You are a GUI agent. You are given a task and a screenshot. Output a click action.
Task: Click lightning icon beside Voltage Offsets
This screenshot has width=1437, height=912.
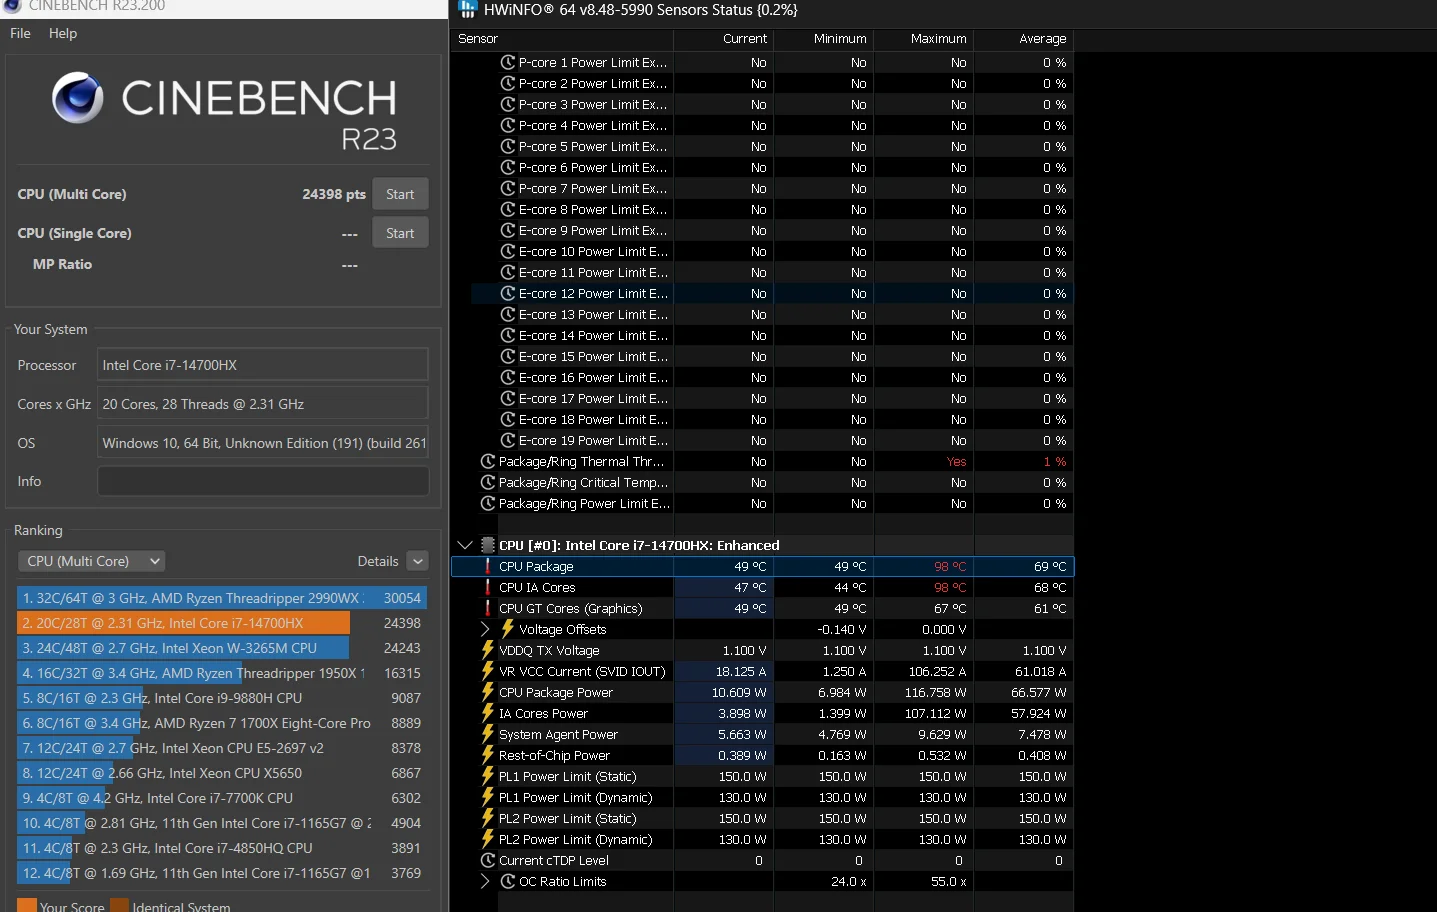pos(508,629)
